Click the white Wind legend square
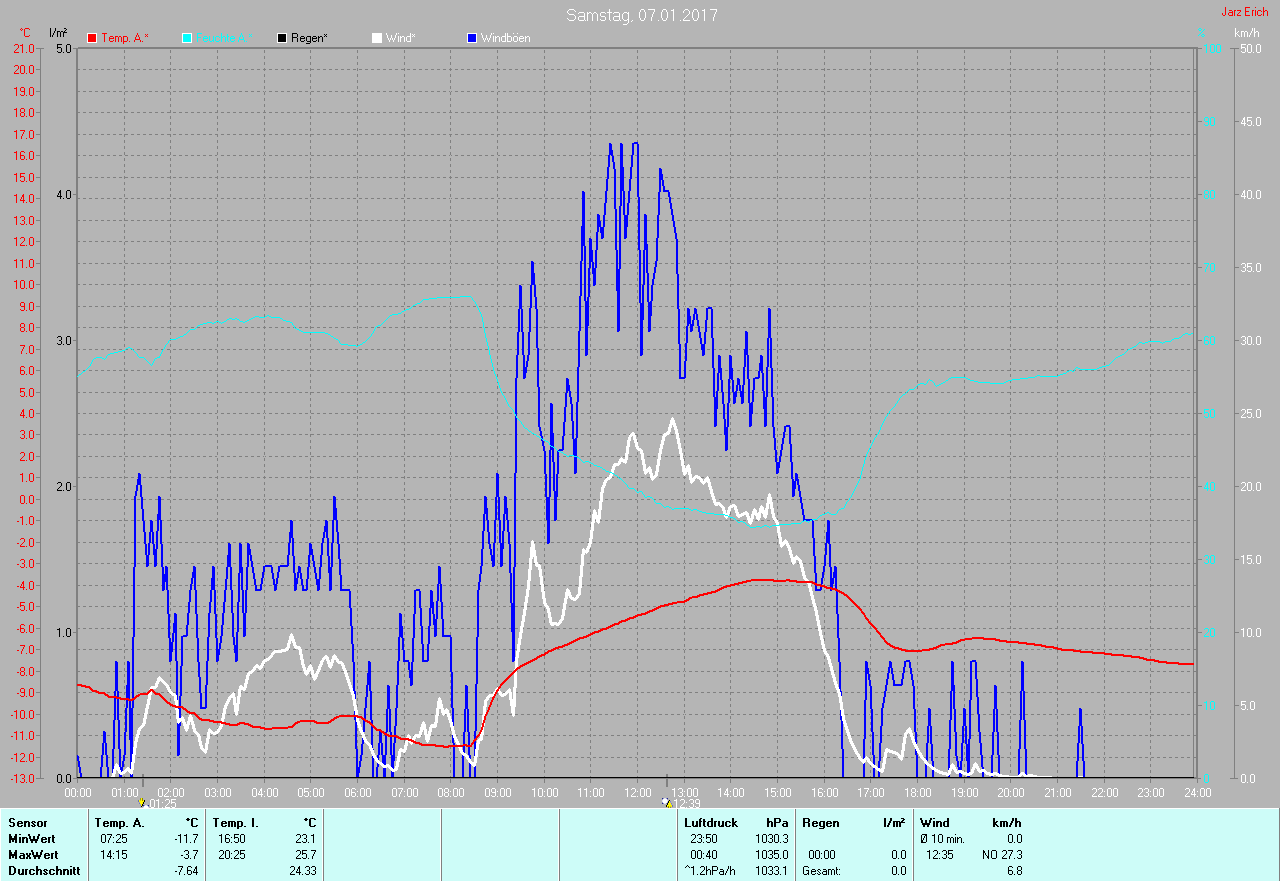 coord(377,38)
